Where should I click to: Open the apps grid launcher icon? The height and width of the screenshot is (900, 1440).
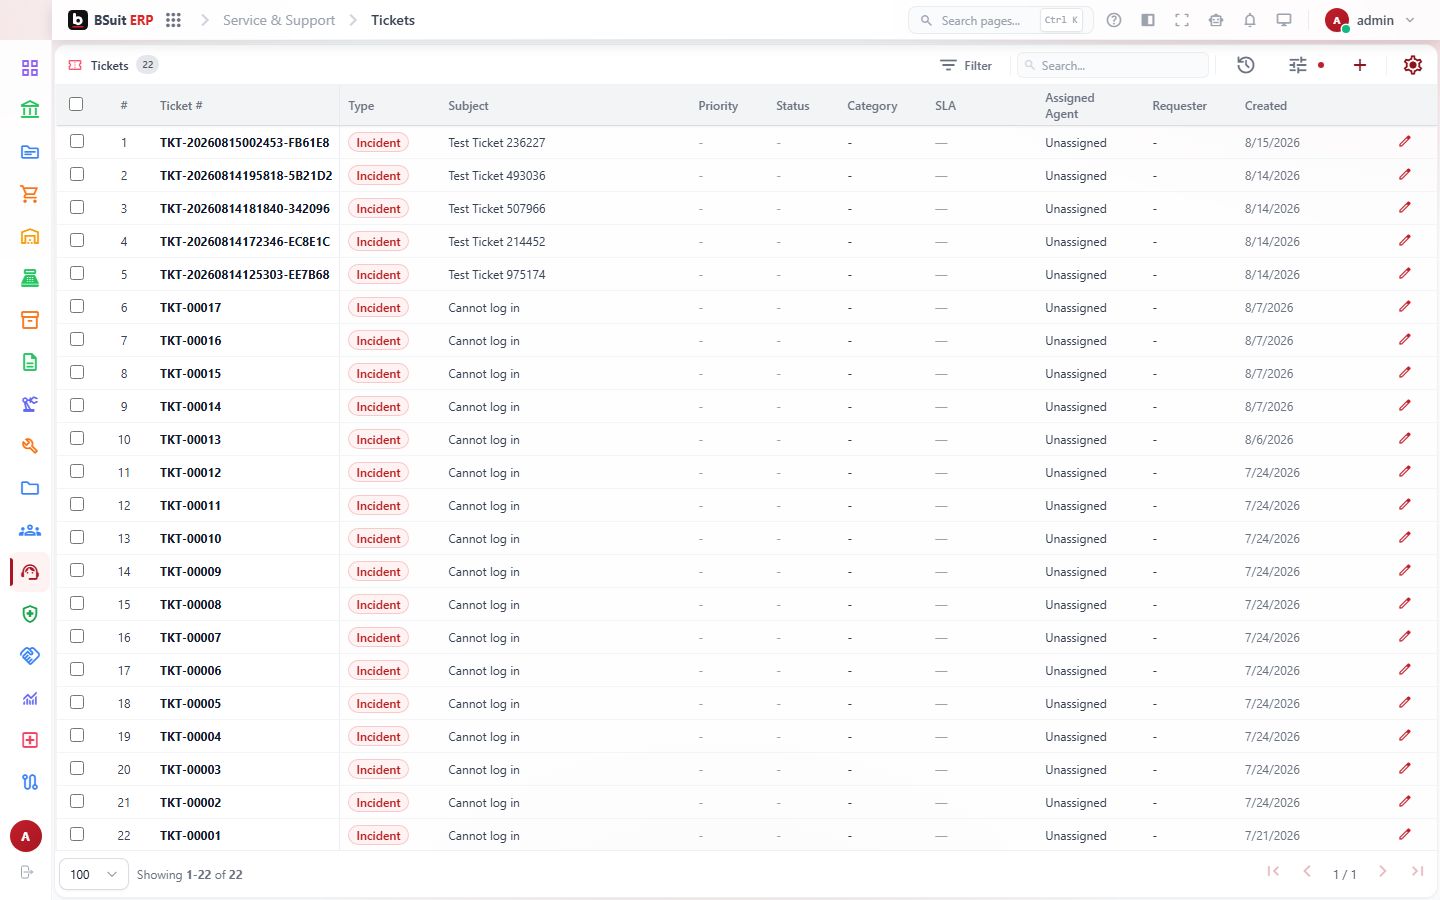coord(173,20)
